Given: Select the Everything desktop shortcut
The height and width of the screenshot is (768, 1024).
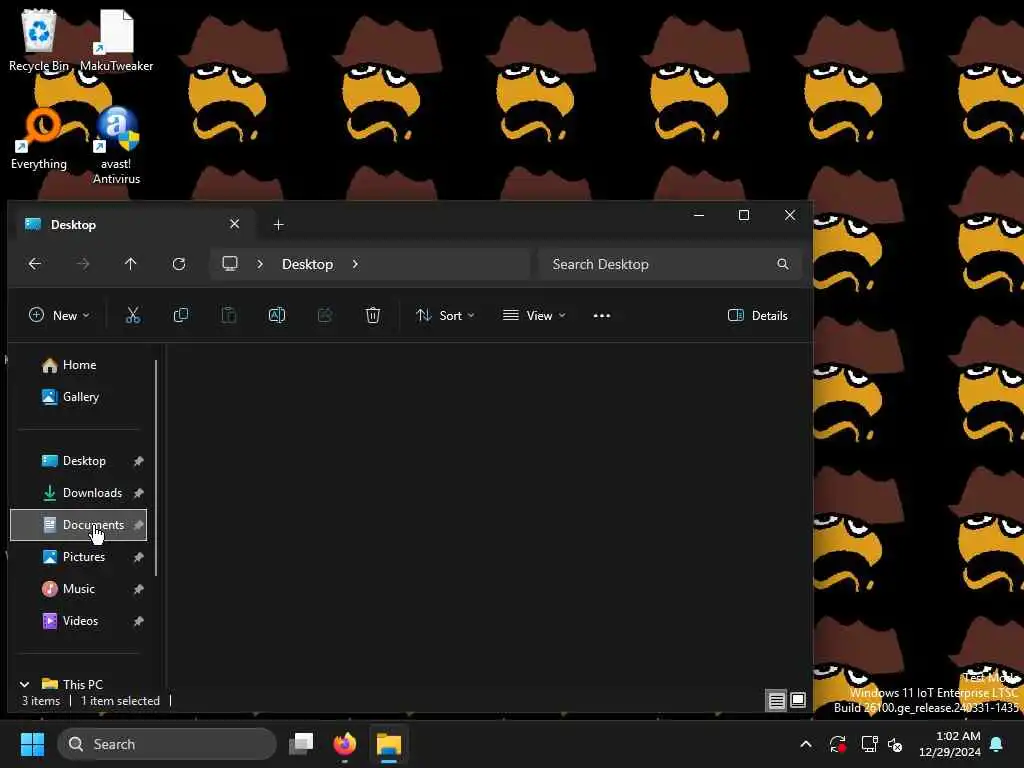Looking at the screenshot, I should pos(39,139).
